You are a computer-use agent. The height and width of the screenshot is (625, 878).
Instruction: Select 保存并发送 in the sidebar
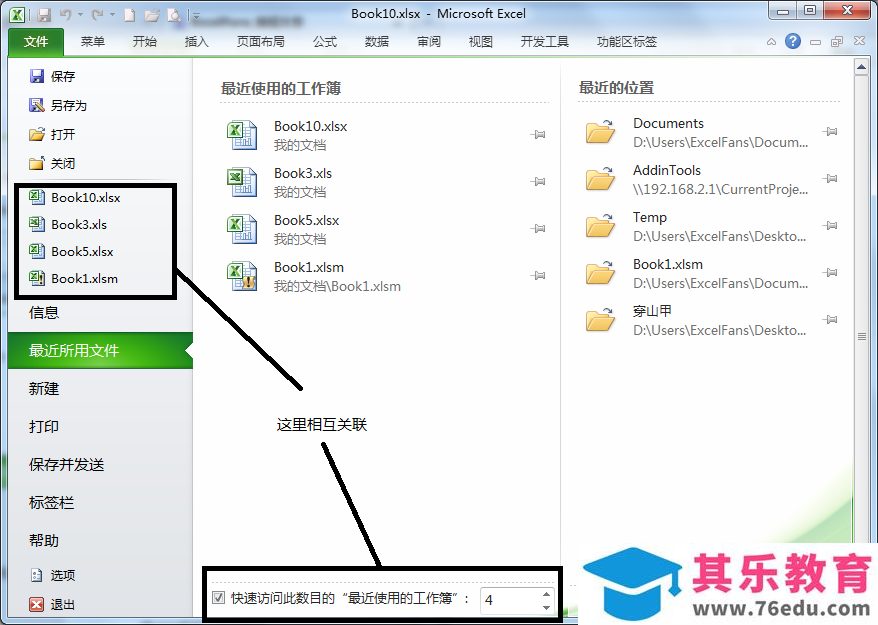[x=66, y=465]
